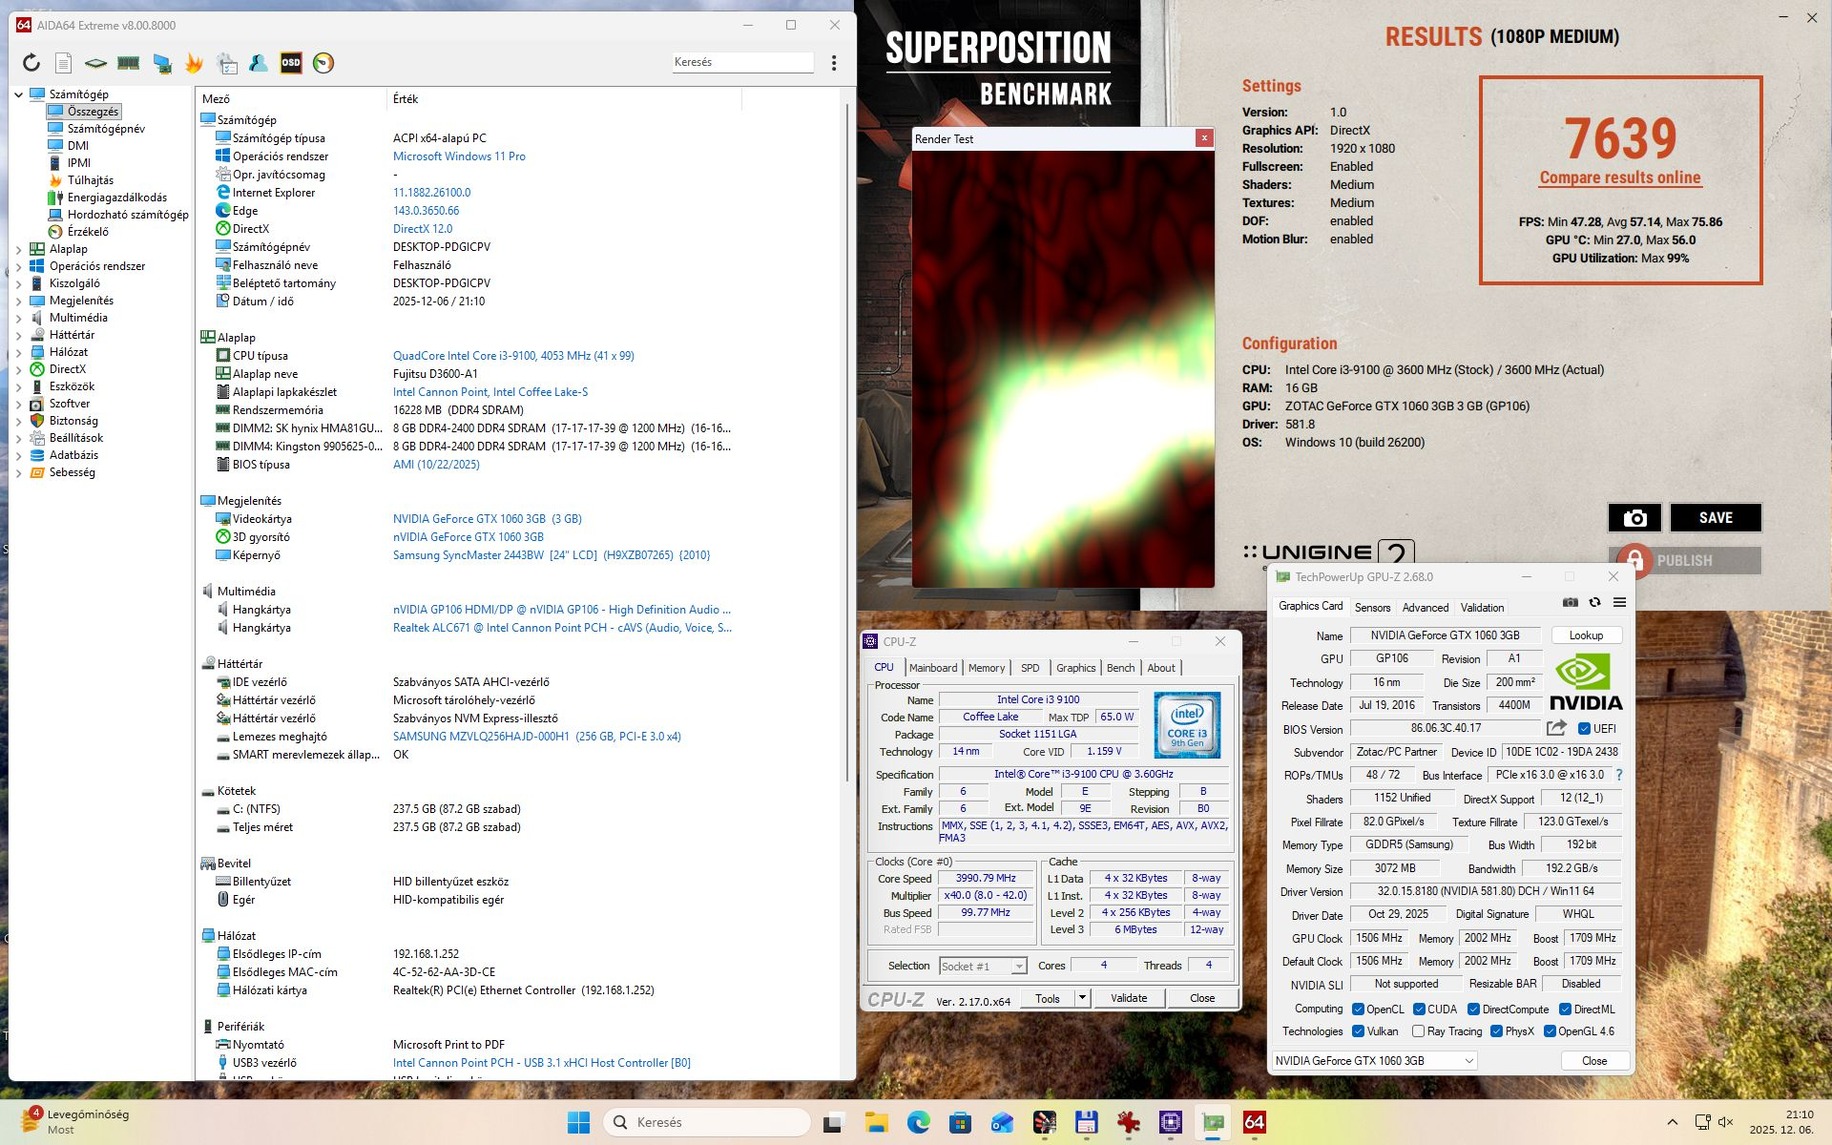Enable the Ray Tracing checkbox

pos(1418,1031)
